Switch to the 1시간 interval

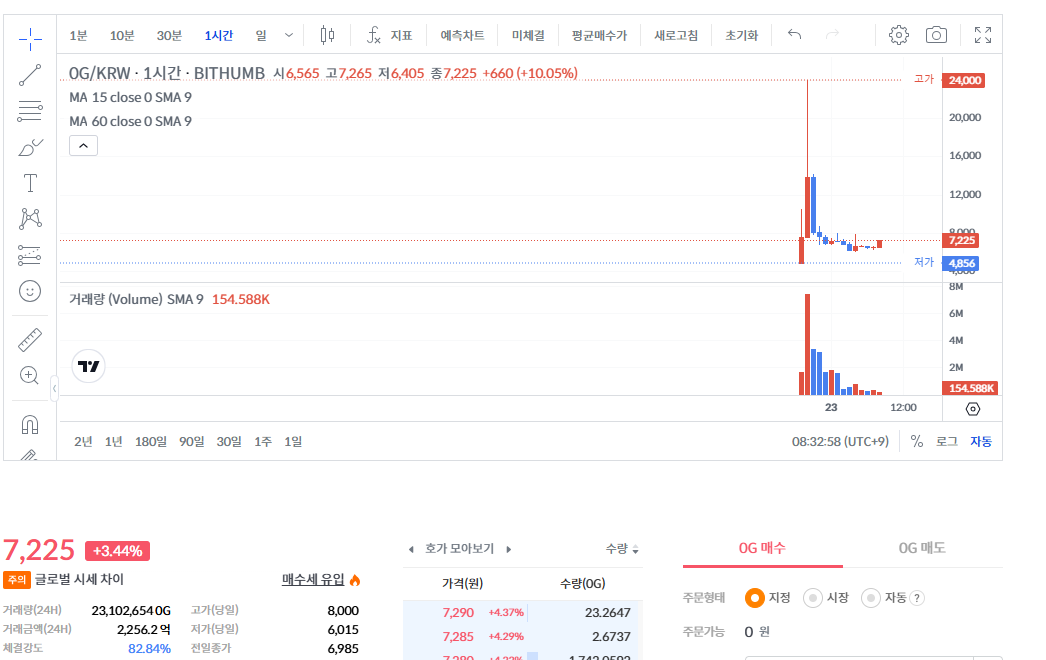(219, 35)
